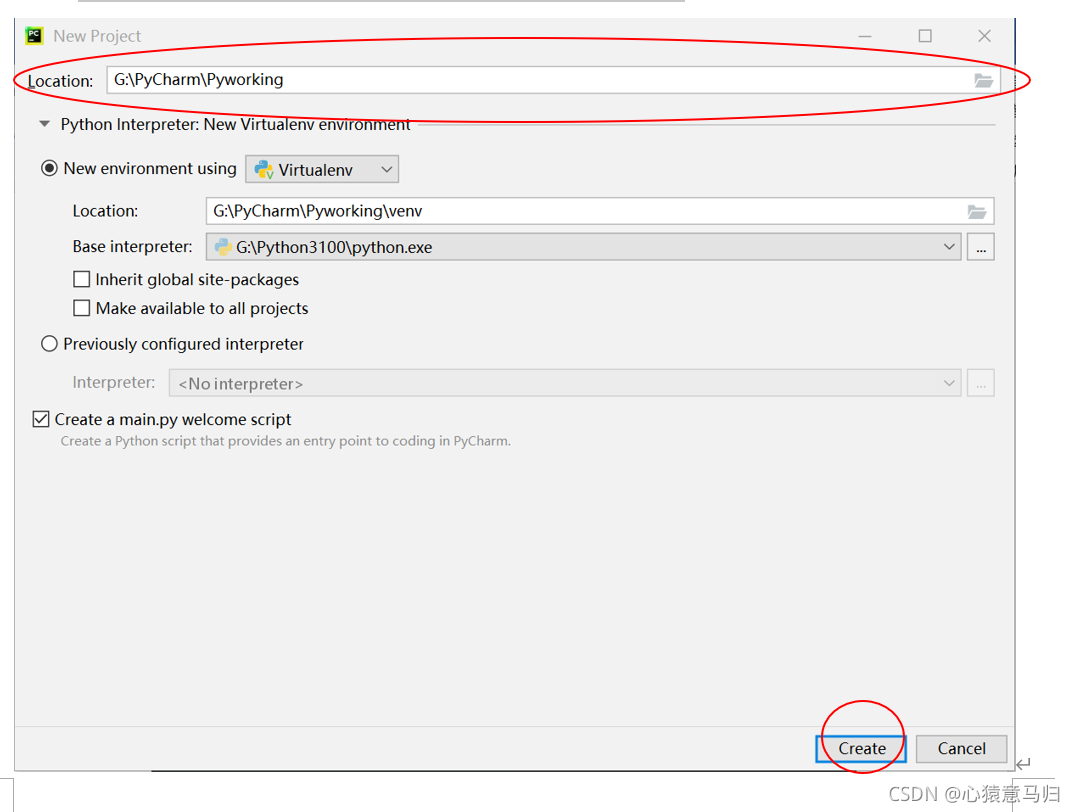Click the Cancel button
The width and height of the screenshot is (1075, 812).
coord(961,748)
